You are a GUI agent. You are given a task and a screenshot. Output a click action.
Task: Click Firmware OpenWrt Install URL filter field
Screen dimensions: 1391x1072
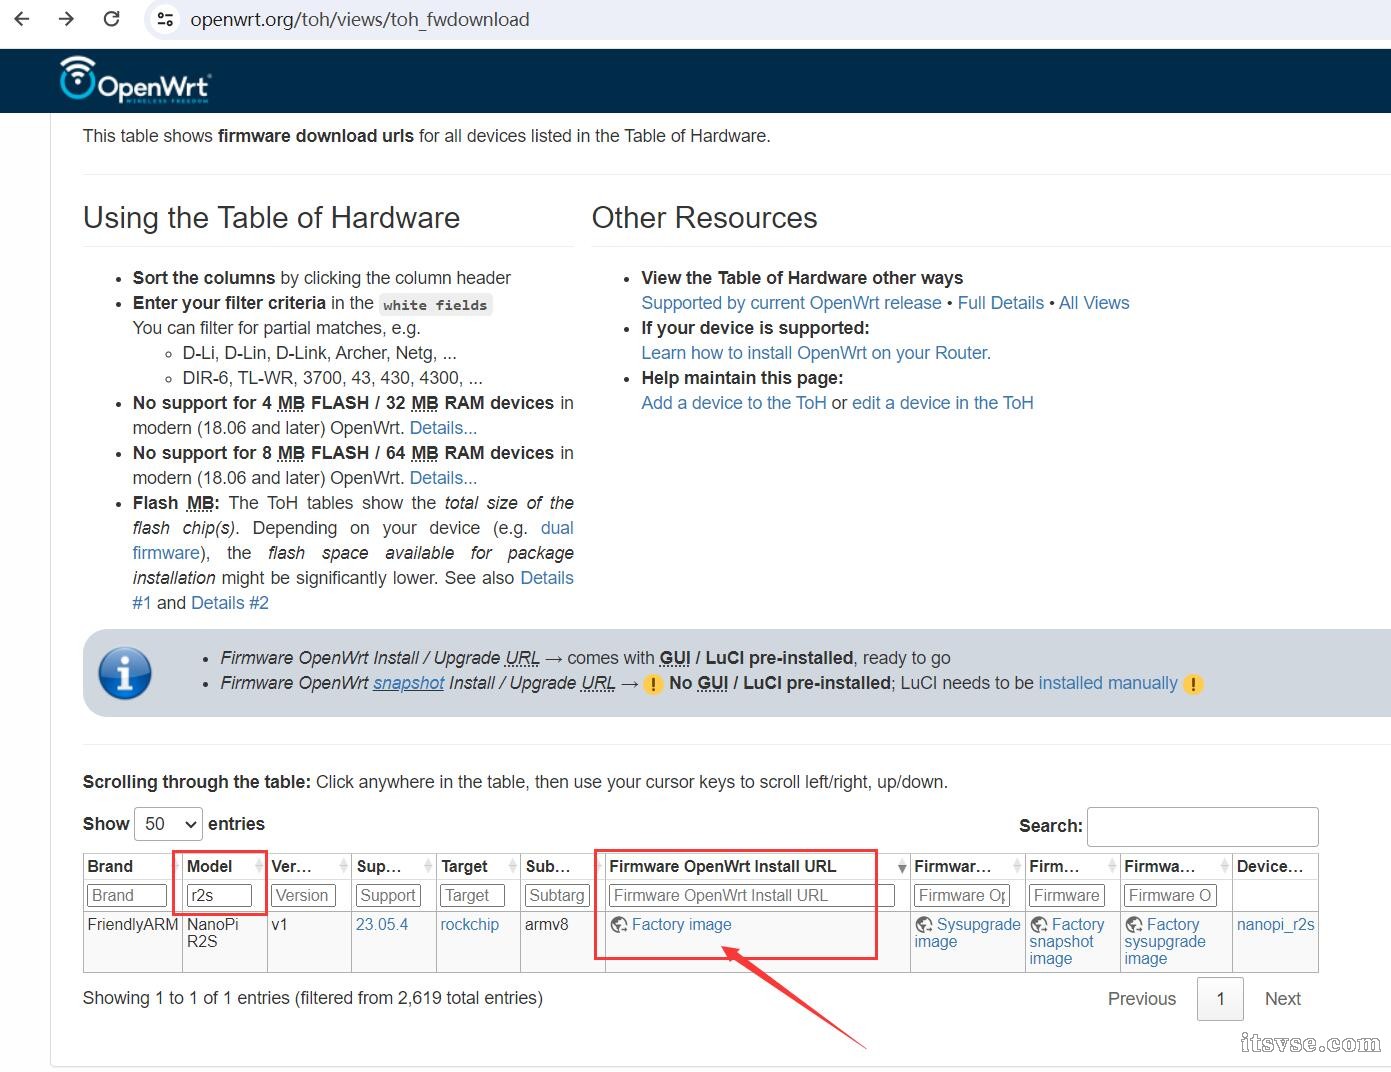point(751,896)
